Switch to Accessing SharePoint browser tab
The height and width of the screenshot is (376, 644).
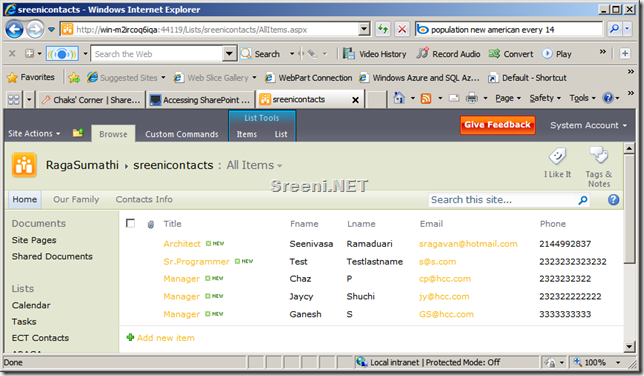tap(200, 99)
